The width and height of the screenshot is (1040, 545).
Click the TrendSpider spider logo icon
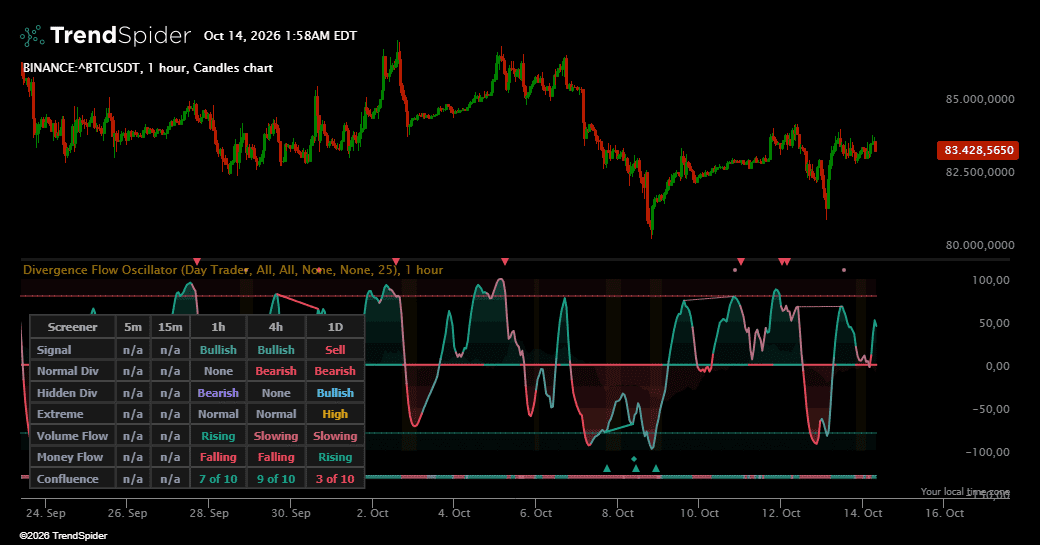point(32,36)
